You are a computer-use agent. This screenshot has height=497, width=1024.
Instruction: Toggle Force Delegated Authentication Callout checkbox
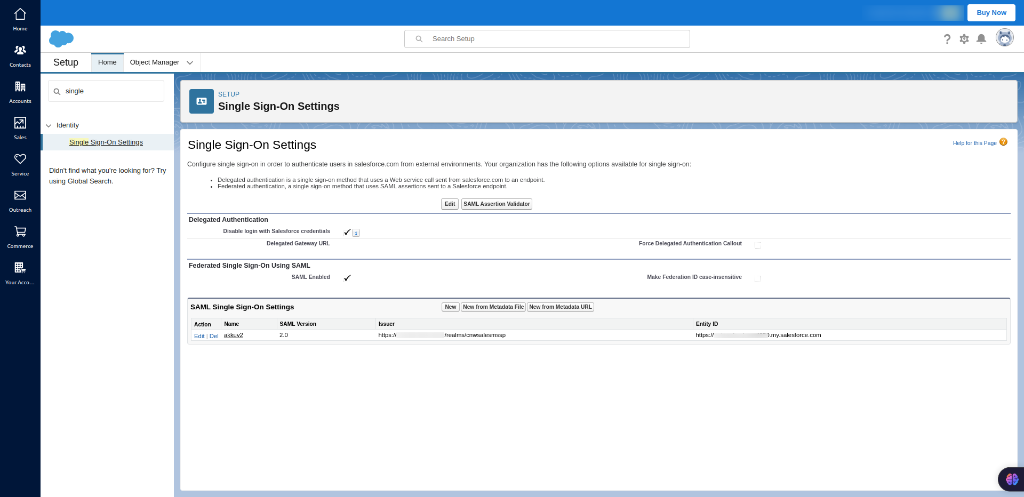758,245
